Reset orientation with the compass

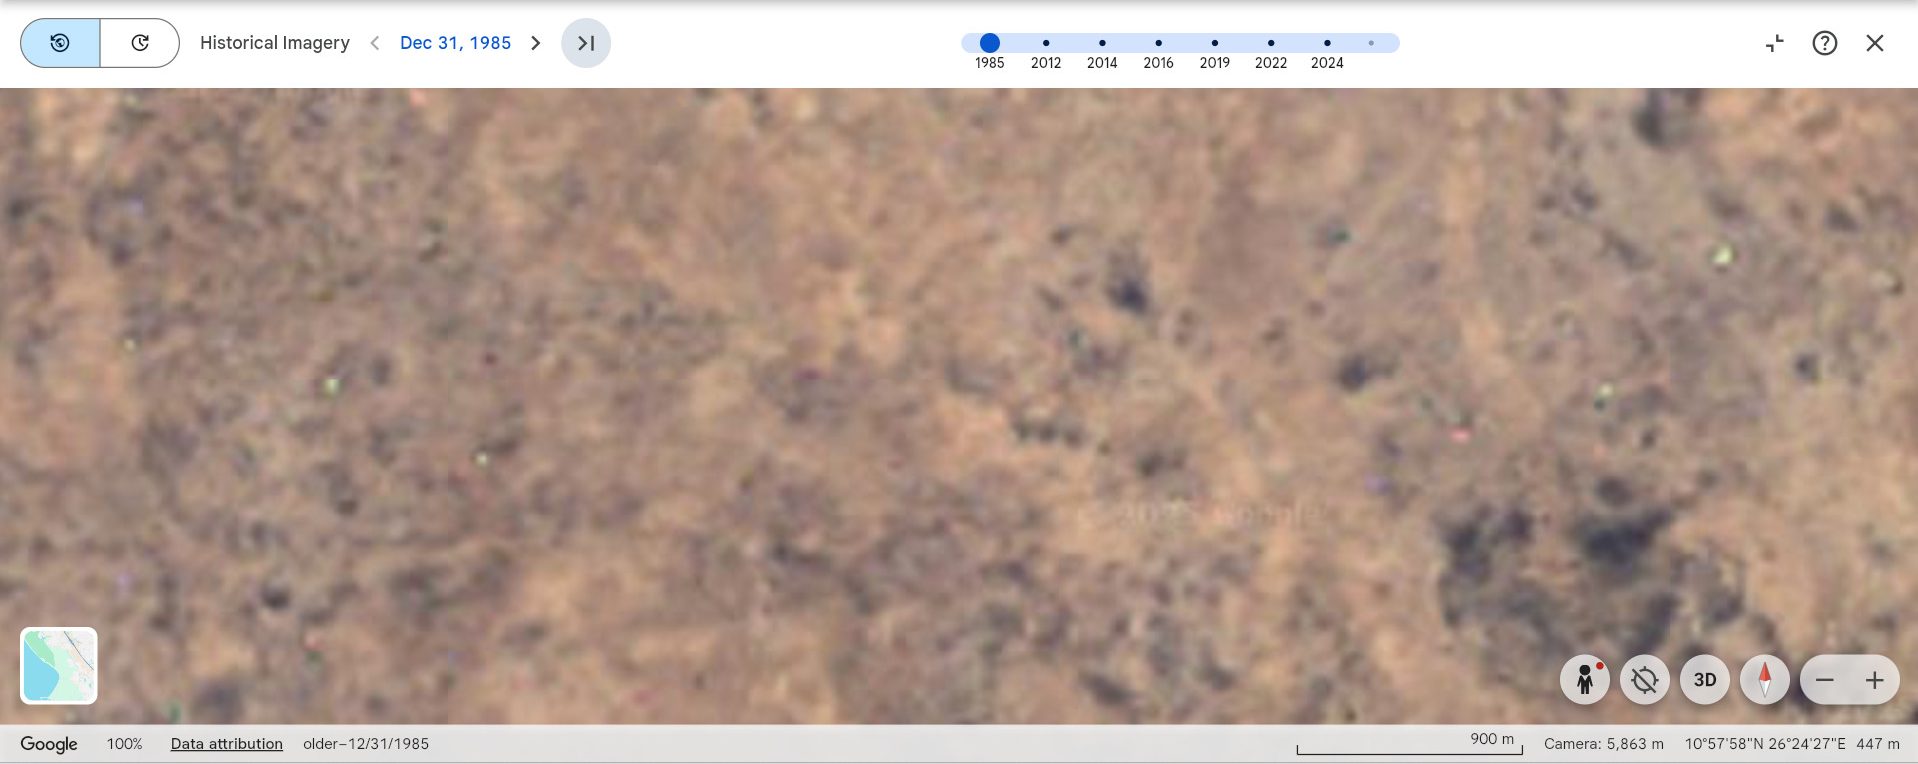tap(1765, 680)
